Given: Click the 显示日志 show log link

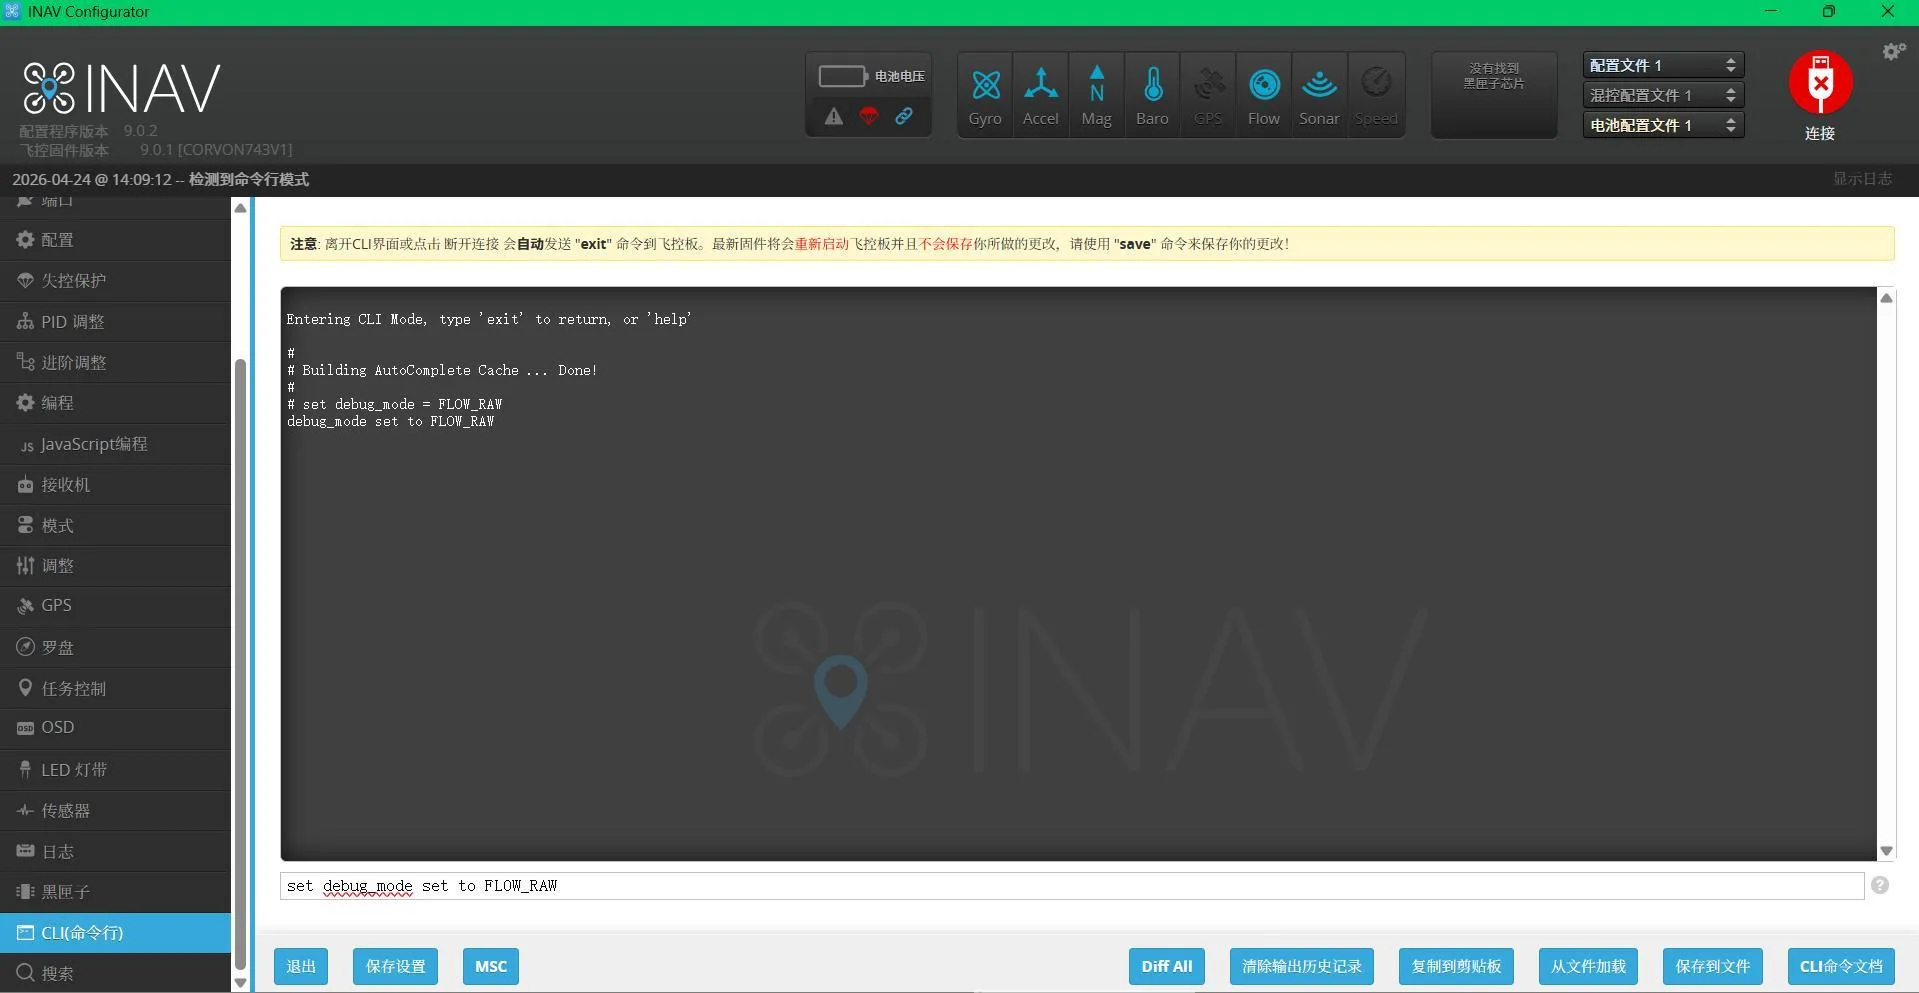Looking at the screenshot, I should pos(1862,179).
